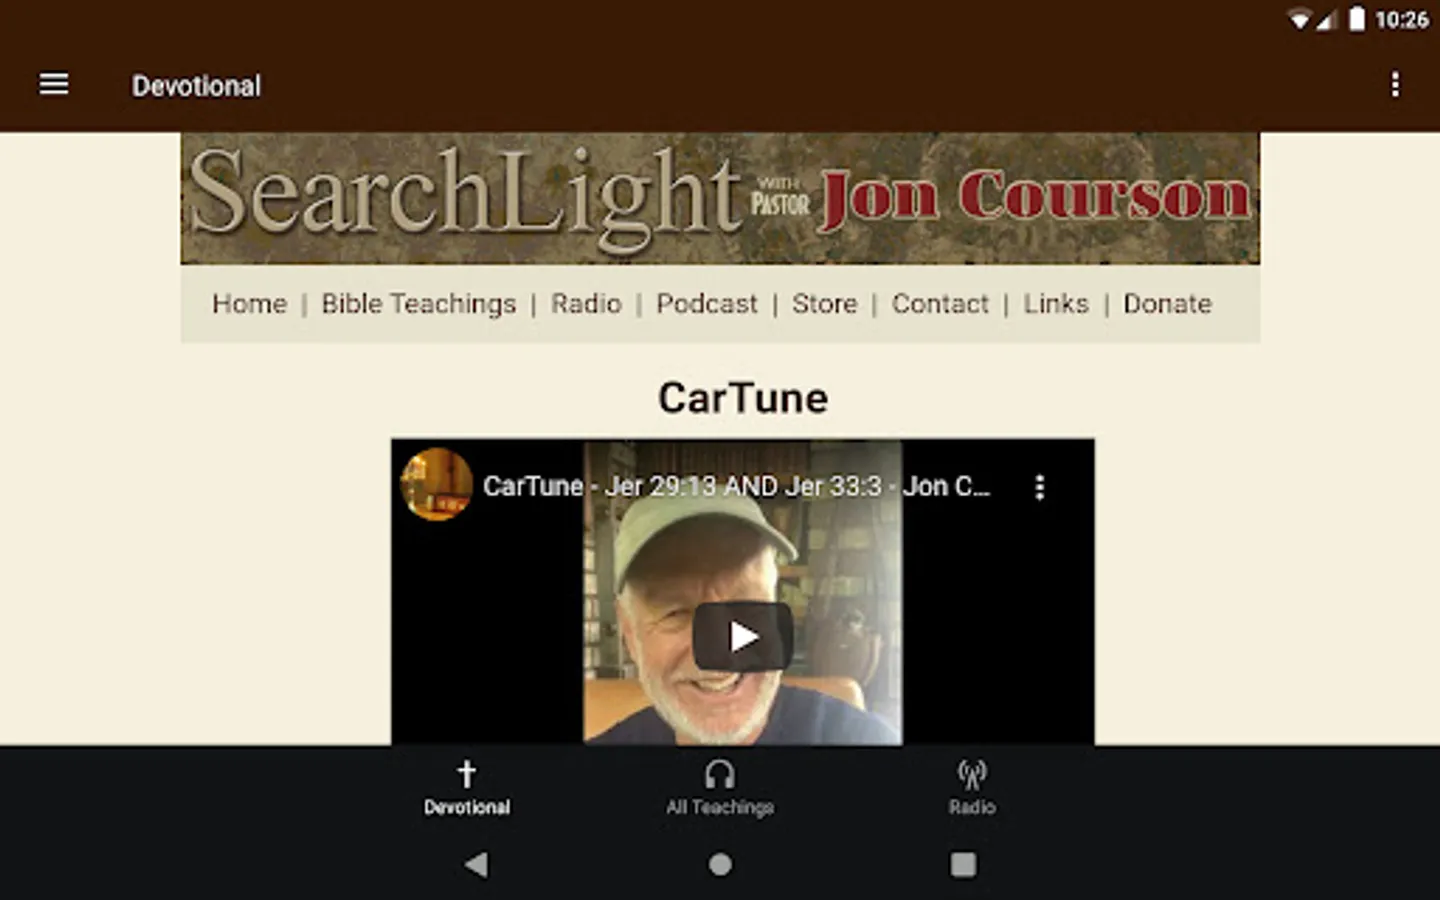Tap the Android home button
The image size is (1440, 900).
coord(720,864)
